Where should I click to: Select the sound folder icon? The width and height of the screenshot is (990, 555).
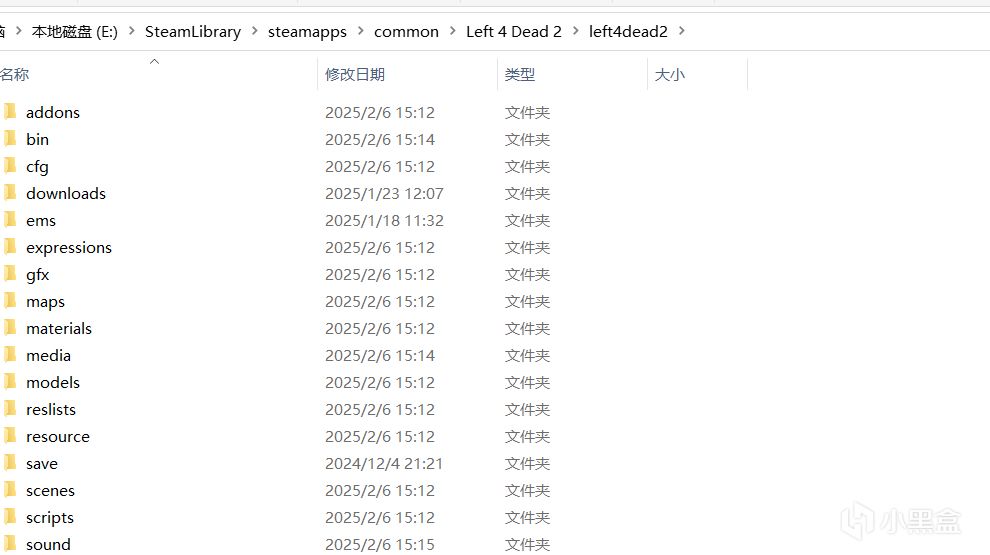(10, 544)
